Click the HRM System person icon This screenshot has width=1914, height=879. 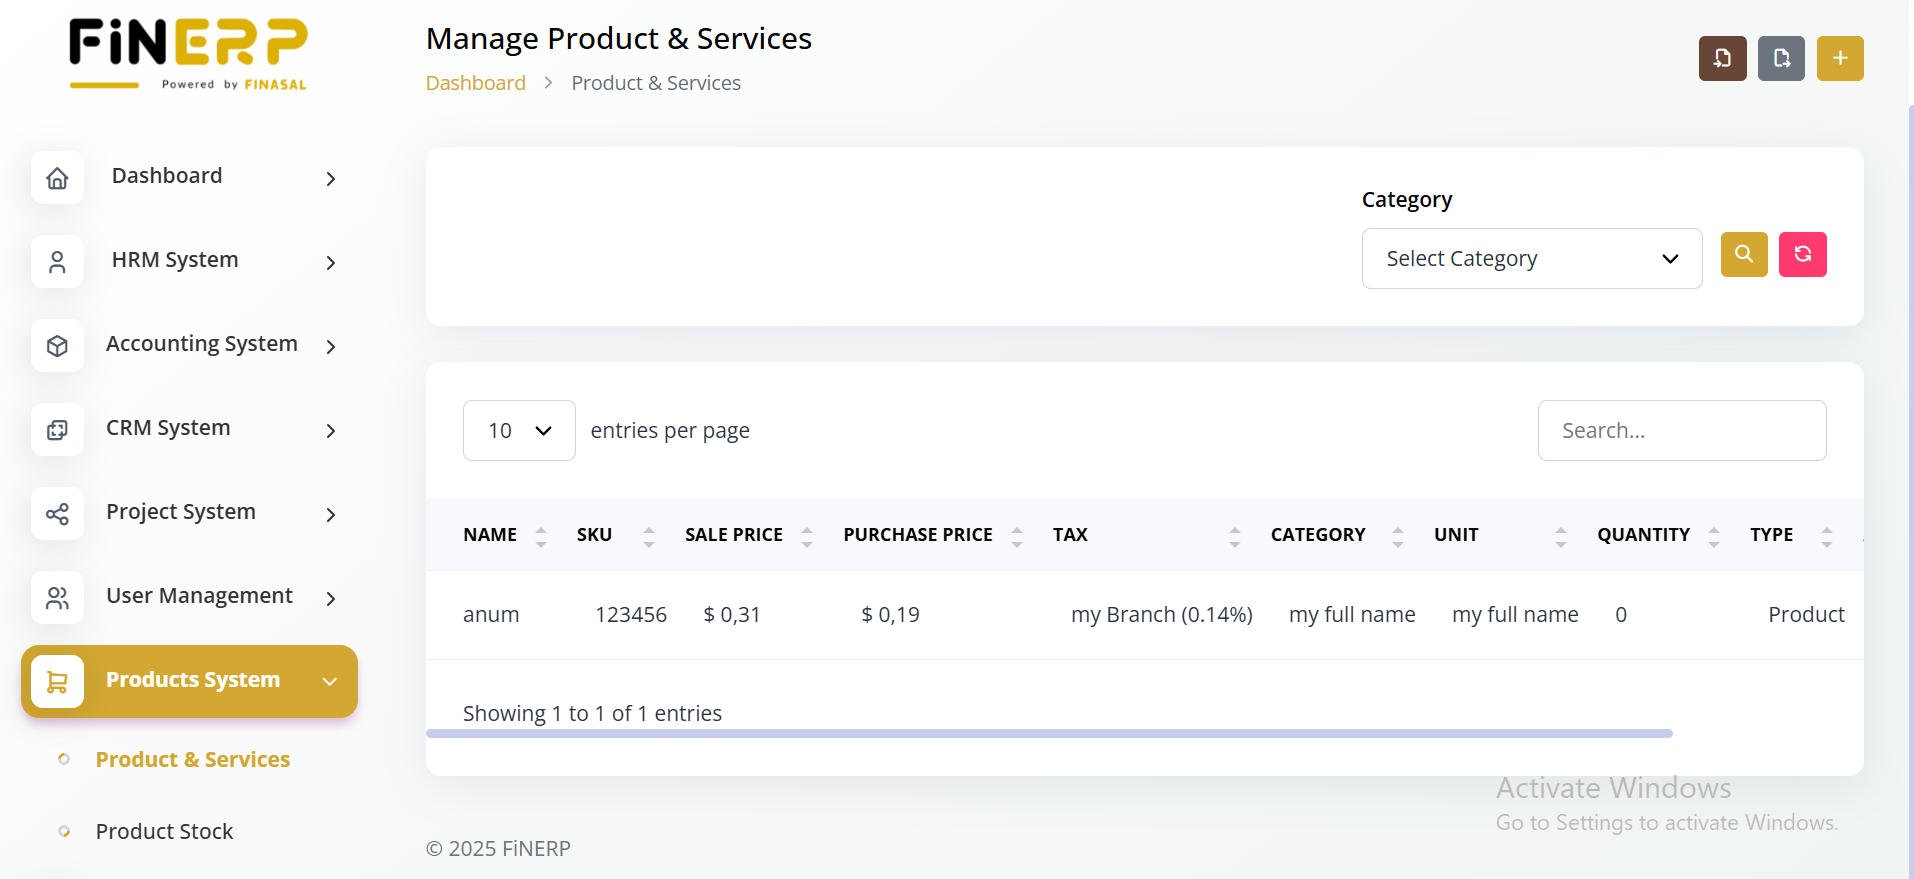point(58,262)
